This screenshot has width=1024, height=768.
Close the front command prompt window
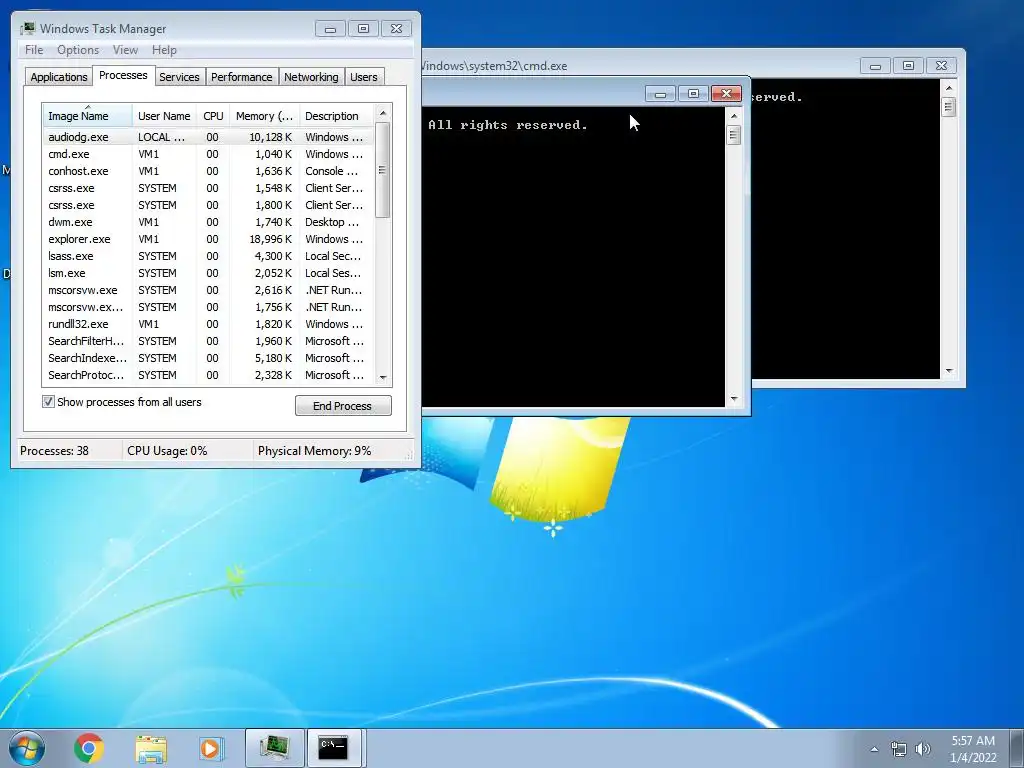point(726,94)
